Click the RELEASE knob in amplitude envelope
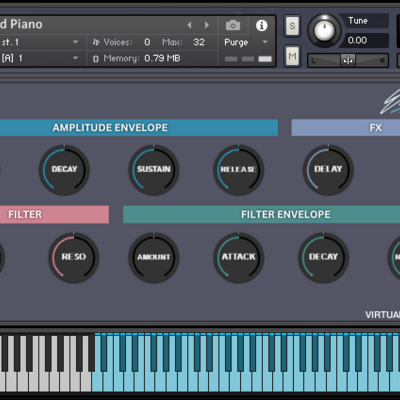Viewport: 400px width, 400px height. (x=238, y=170)
